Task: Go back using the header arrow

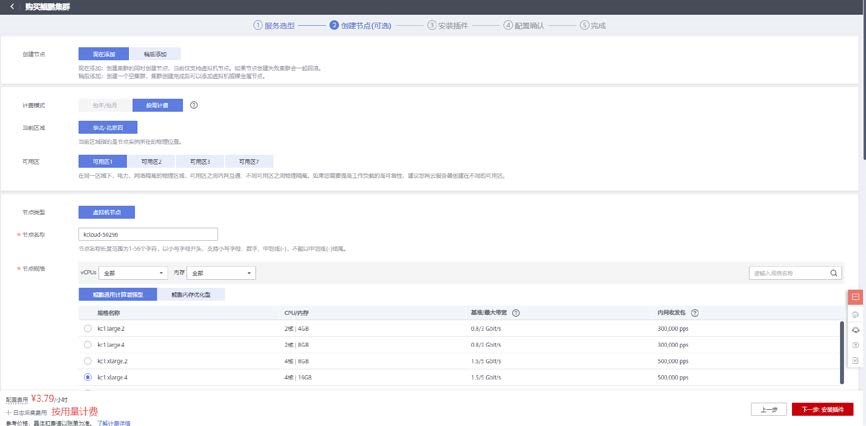Action: [12, 7]
